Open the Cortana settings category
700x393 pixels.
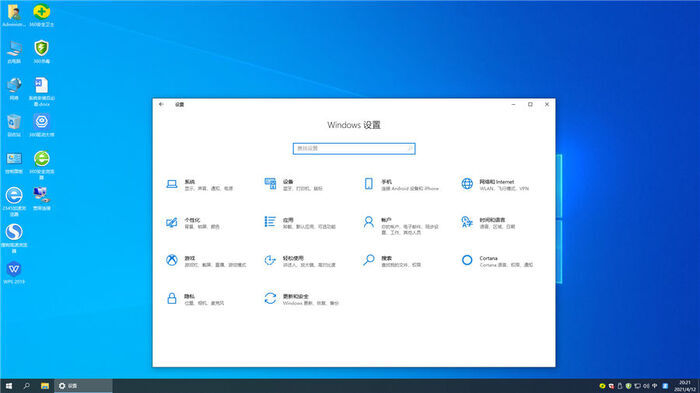click(497, 261)
